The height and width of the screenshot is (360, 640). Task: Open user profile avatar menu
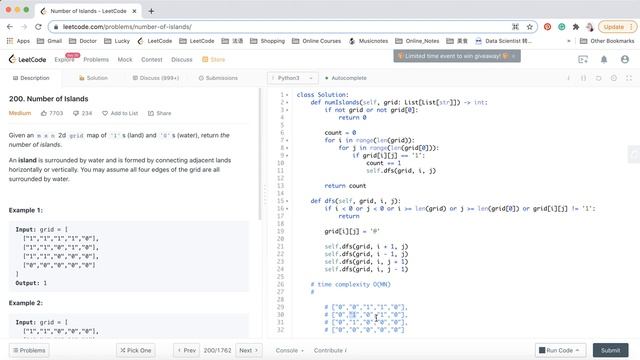coord(624,60)
